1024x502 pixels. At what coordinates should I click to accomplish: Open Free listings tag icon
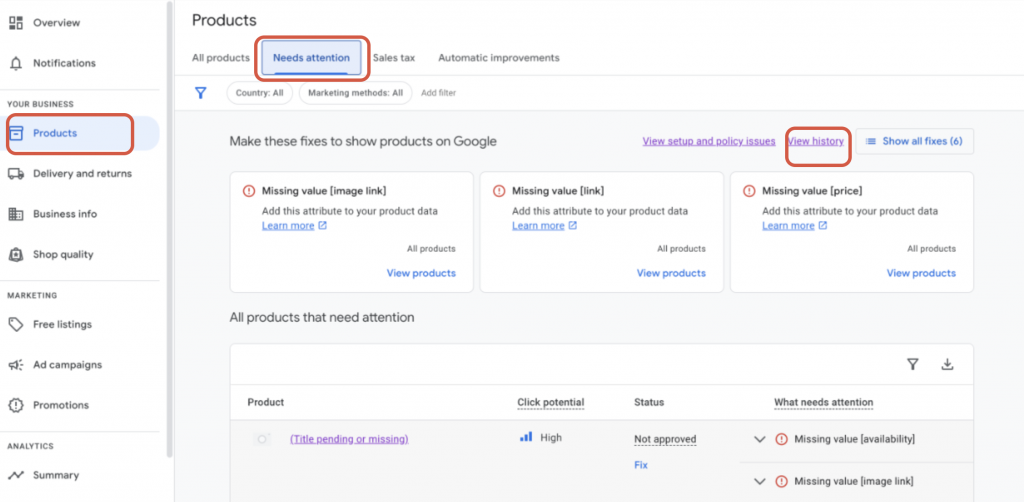[16, 324]
